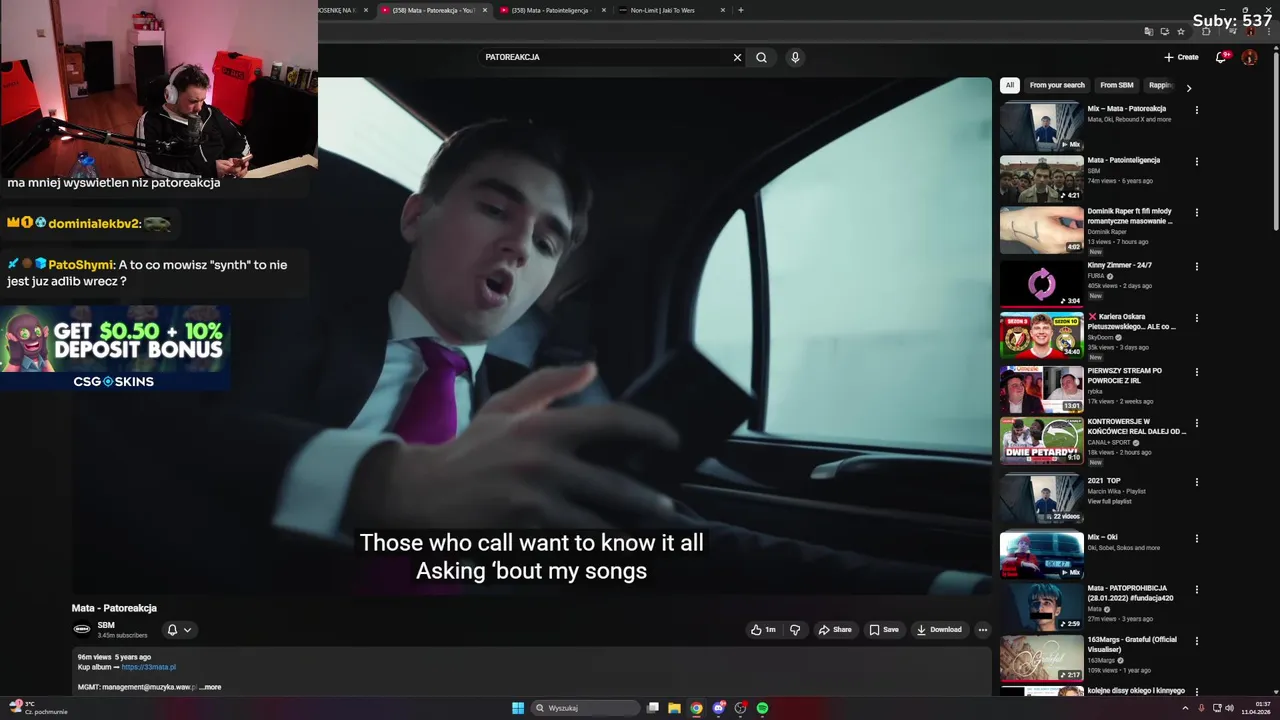Open the three-dot more actions menu below video
This screenshot has width=1280, height=720.
pyautogui.click(x=983, y=630)
